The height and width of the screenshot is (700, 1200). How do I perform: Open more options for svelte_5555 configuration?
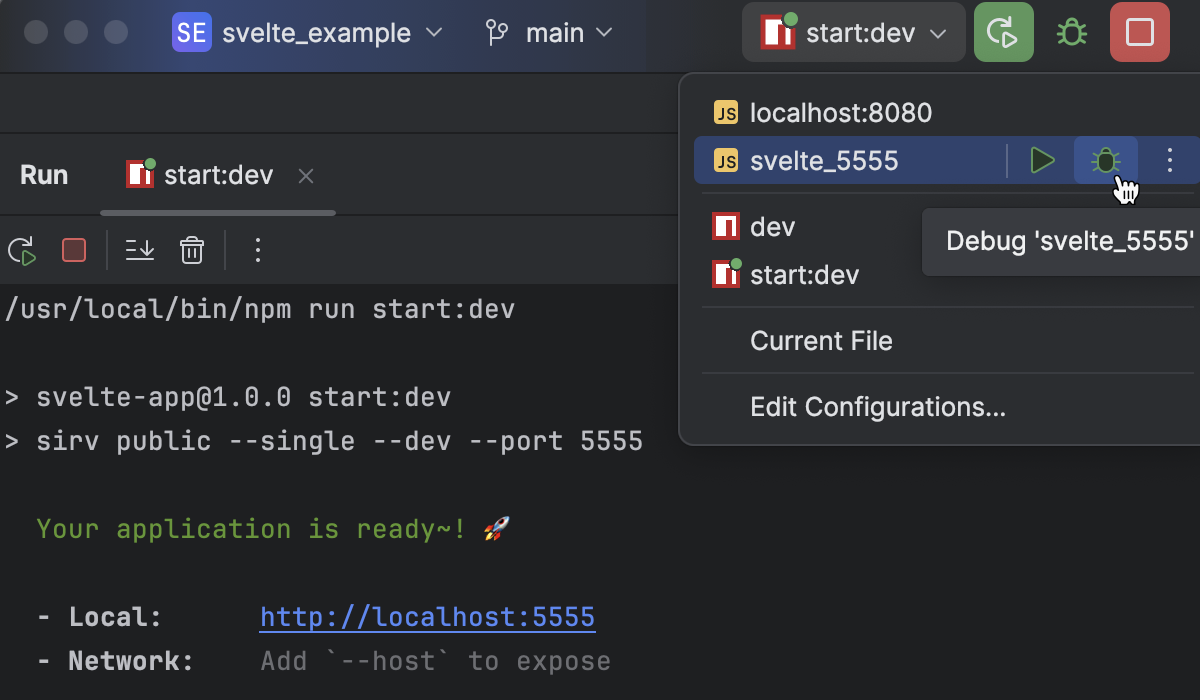(x=1169, y=160)
